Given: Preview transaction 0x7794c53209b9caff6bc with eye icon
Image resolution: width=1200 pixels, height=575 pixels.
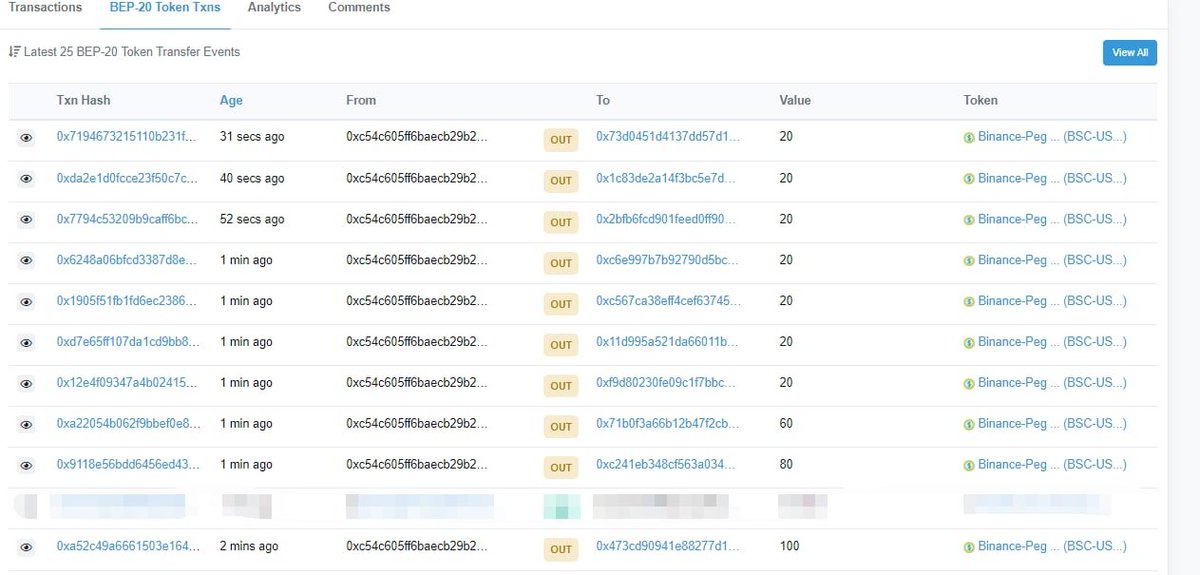Looking at the screenshot, I should (x=26, y=220).
